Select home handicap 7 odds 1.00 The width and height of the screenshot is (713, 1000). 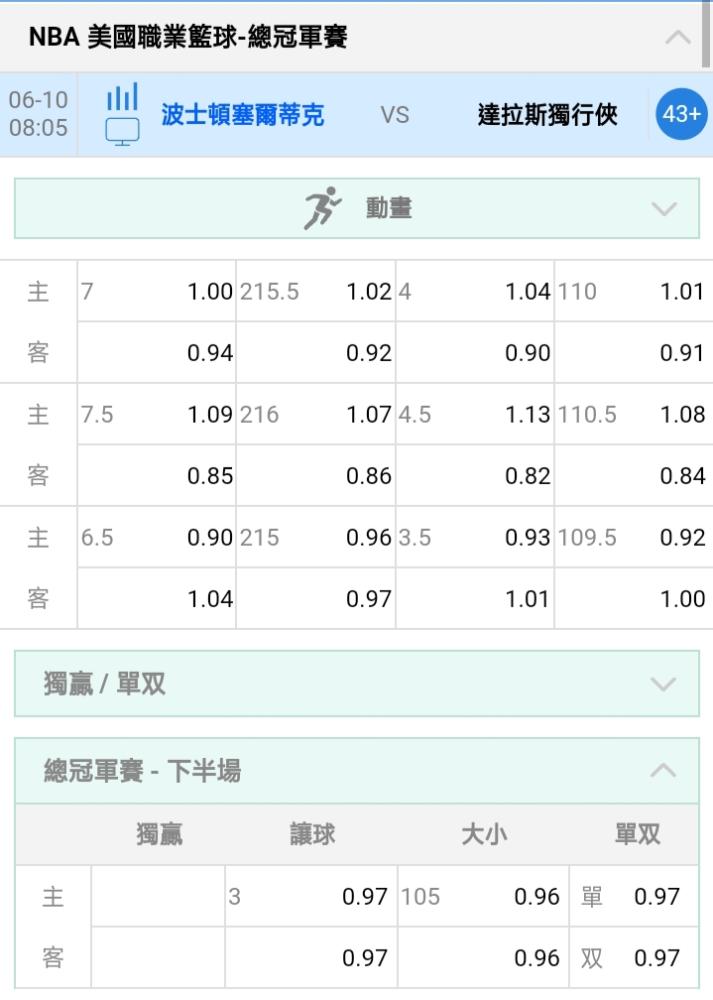click(x=157, y=291)
